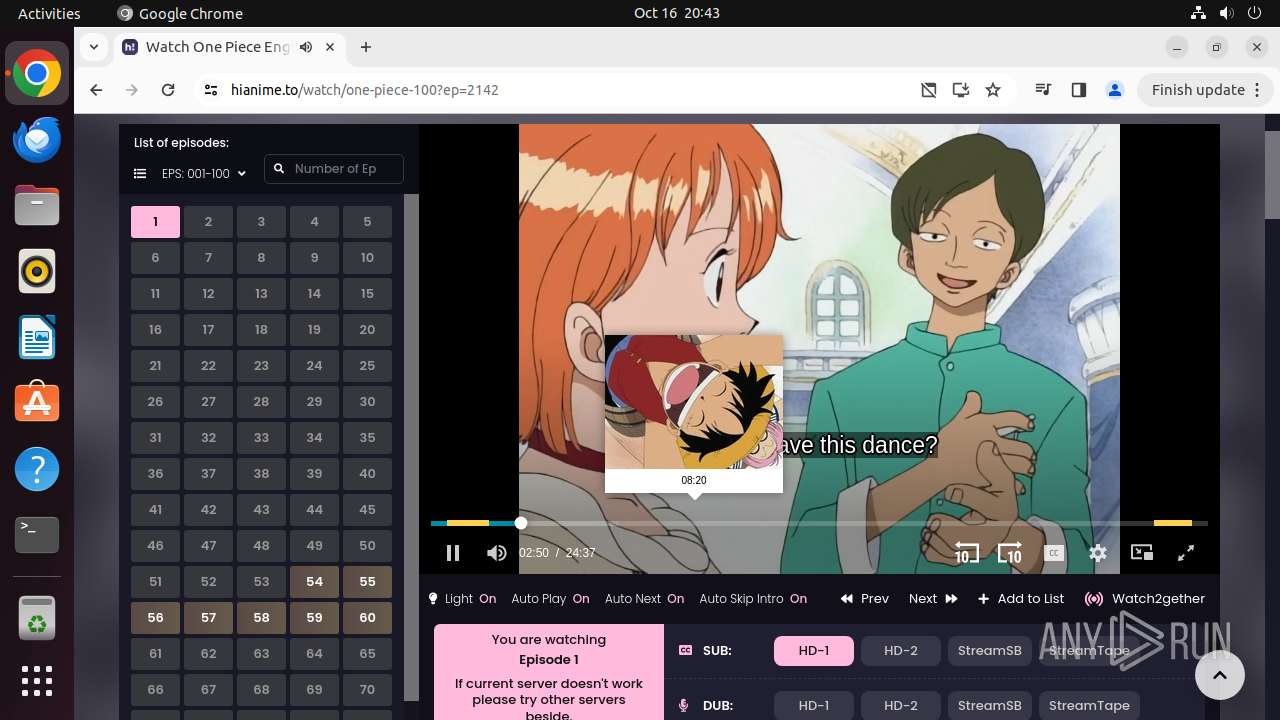The height and width of the screenshot is (720, 1280).
Task: Mute tab audio speaker icon
Action: point(306,47)
